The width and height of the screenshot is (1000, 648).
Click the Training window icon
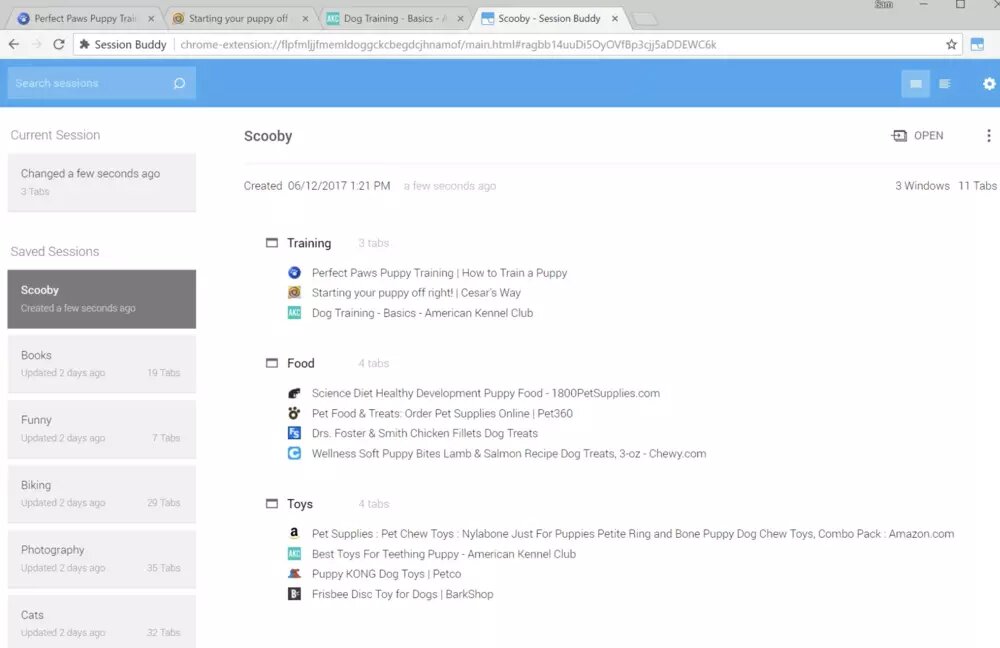coord(272,243)
